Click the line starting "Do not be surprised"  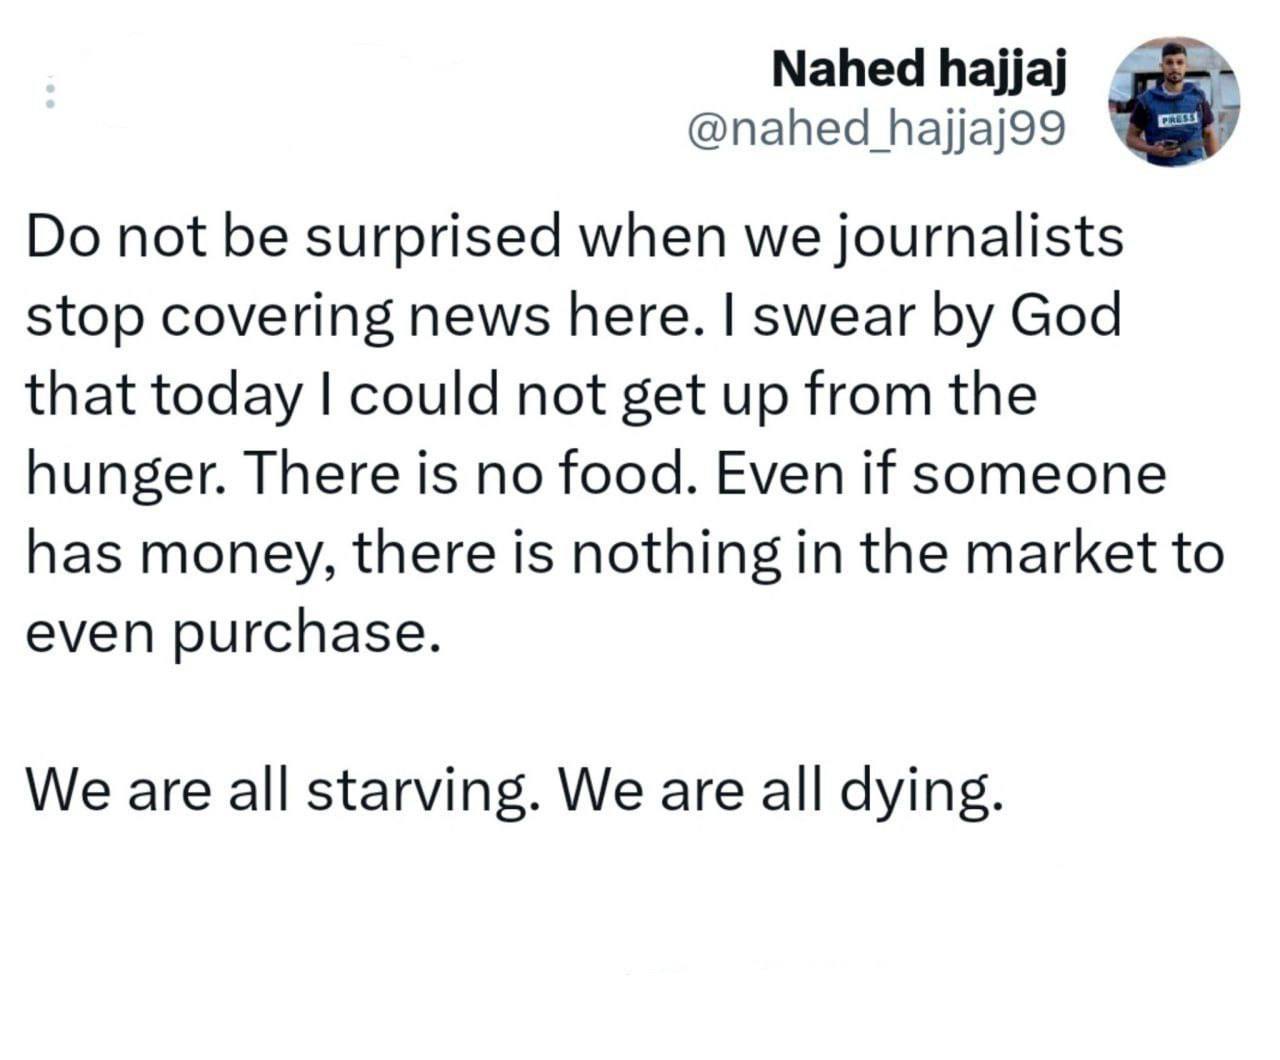click(x=575, y=238)
